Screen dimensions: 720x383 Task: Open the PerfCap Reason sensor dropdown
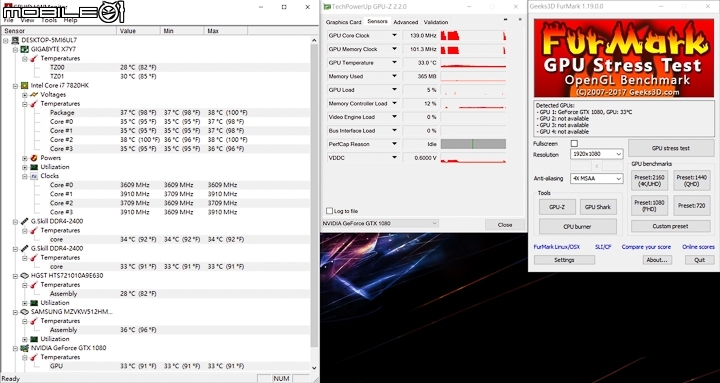coord(394,144)
